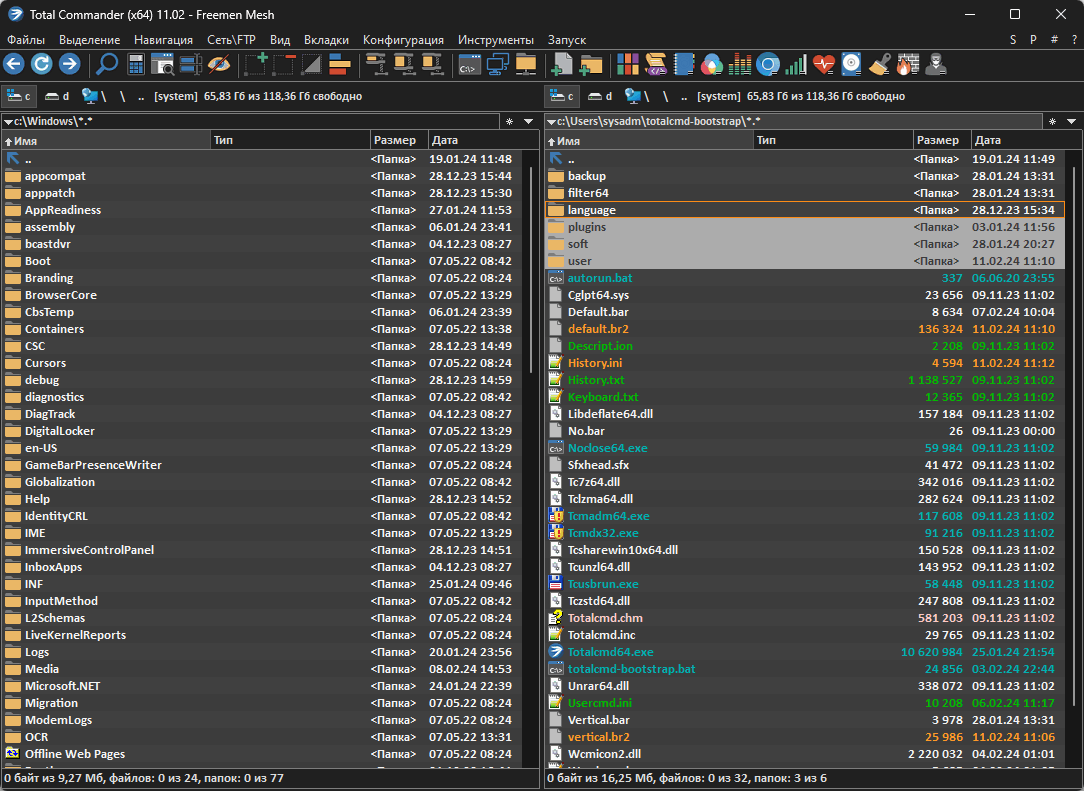Click the blue Back arrow toolbar icon
This screenshot has height=791, width=1084.
14,65
